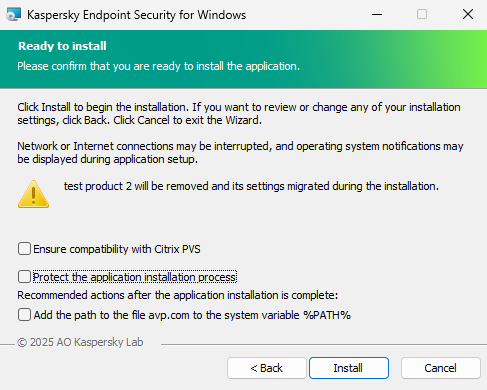Click the Kaspersky installer title bar icon
This screenshot has height=390, width=487.
click(14, 15)
